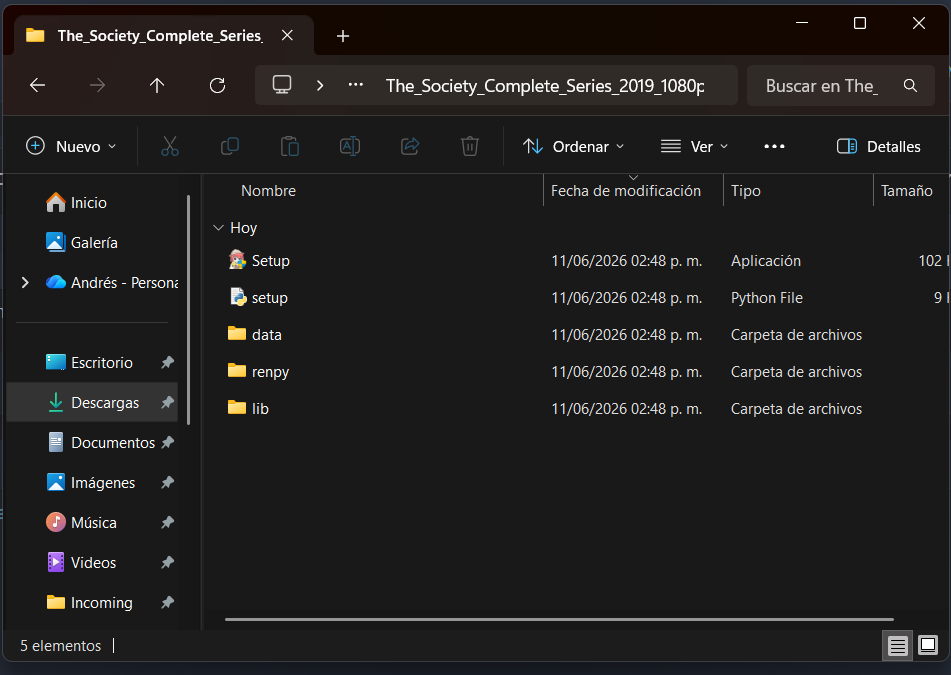This screenshot has height=675, width=951.
Task: Refresh the current folder view
Action: [x=217, y=86]
